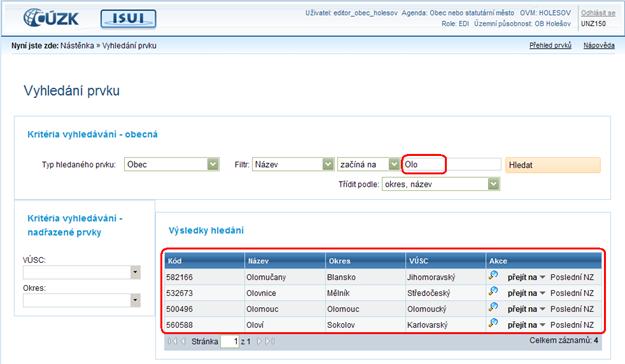The image size is (625, 364).
Task: Click 'Vyhledání prvku' breadcrumb text
Action: (129, 45)
